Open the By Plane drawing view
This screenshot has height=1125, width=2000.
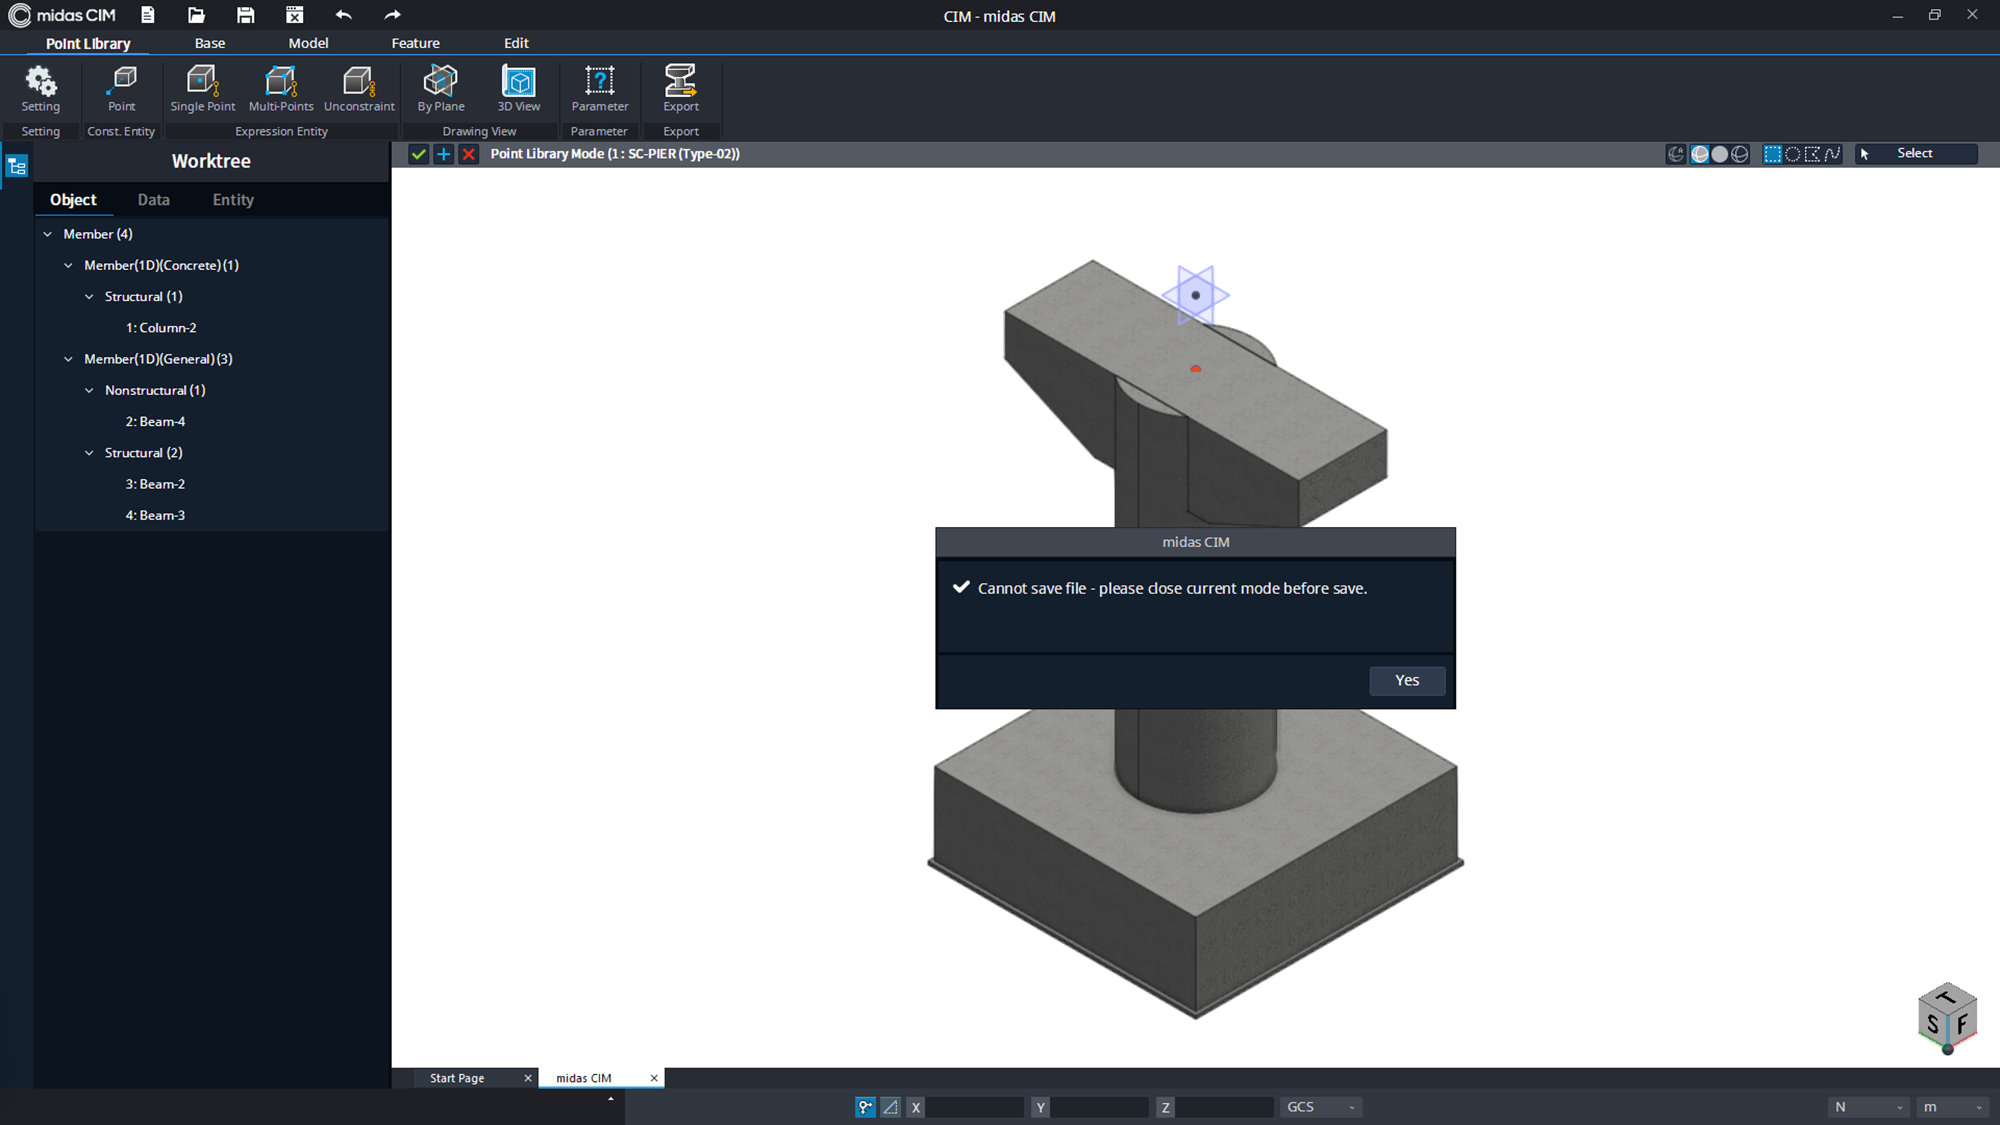(441, 88)
